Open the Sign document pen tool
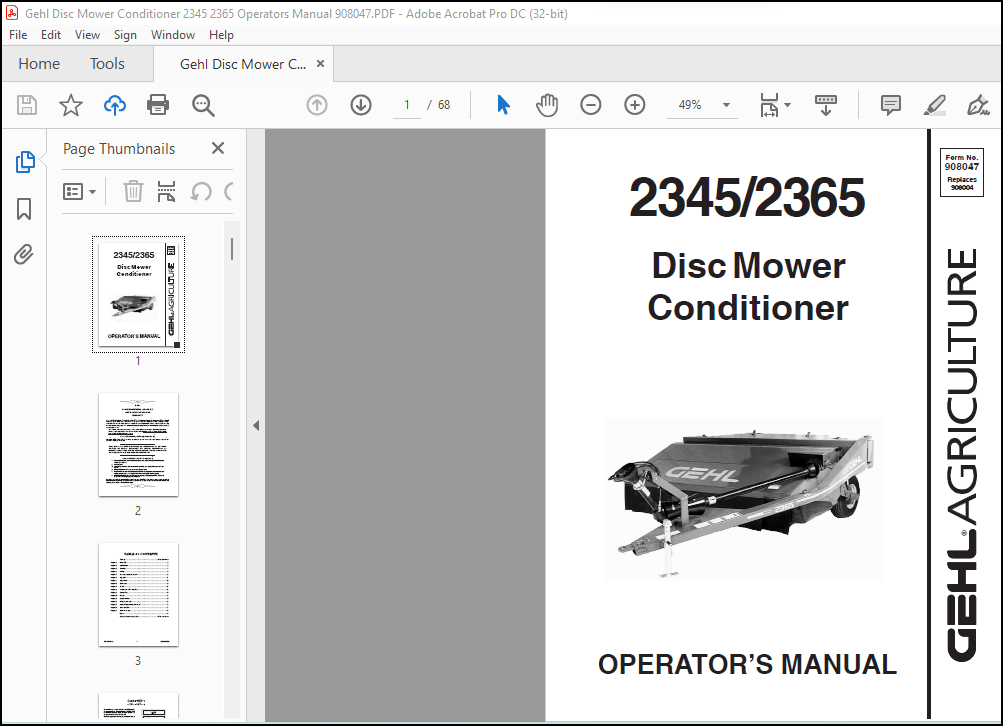The width and height of the screenshot is (1003, 726). click(978, 105)
